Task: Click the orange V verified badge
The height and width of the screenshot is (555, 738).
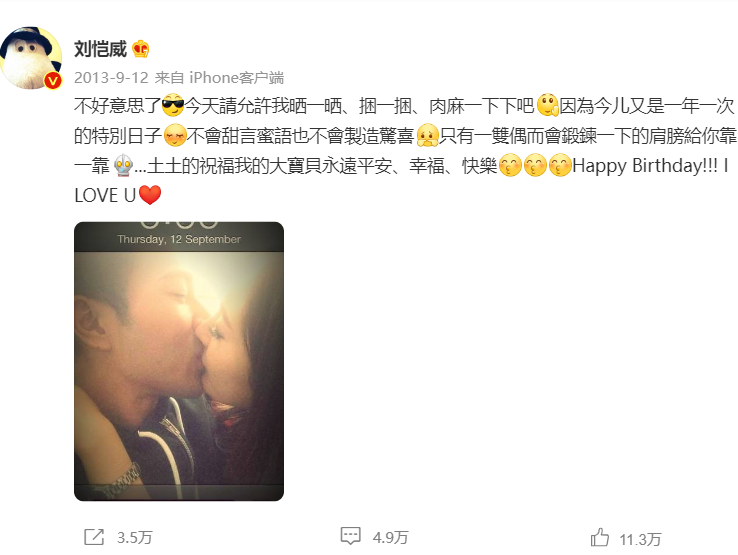Action: click(x=53, y=81)
